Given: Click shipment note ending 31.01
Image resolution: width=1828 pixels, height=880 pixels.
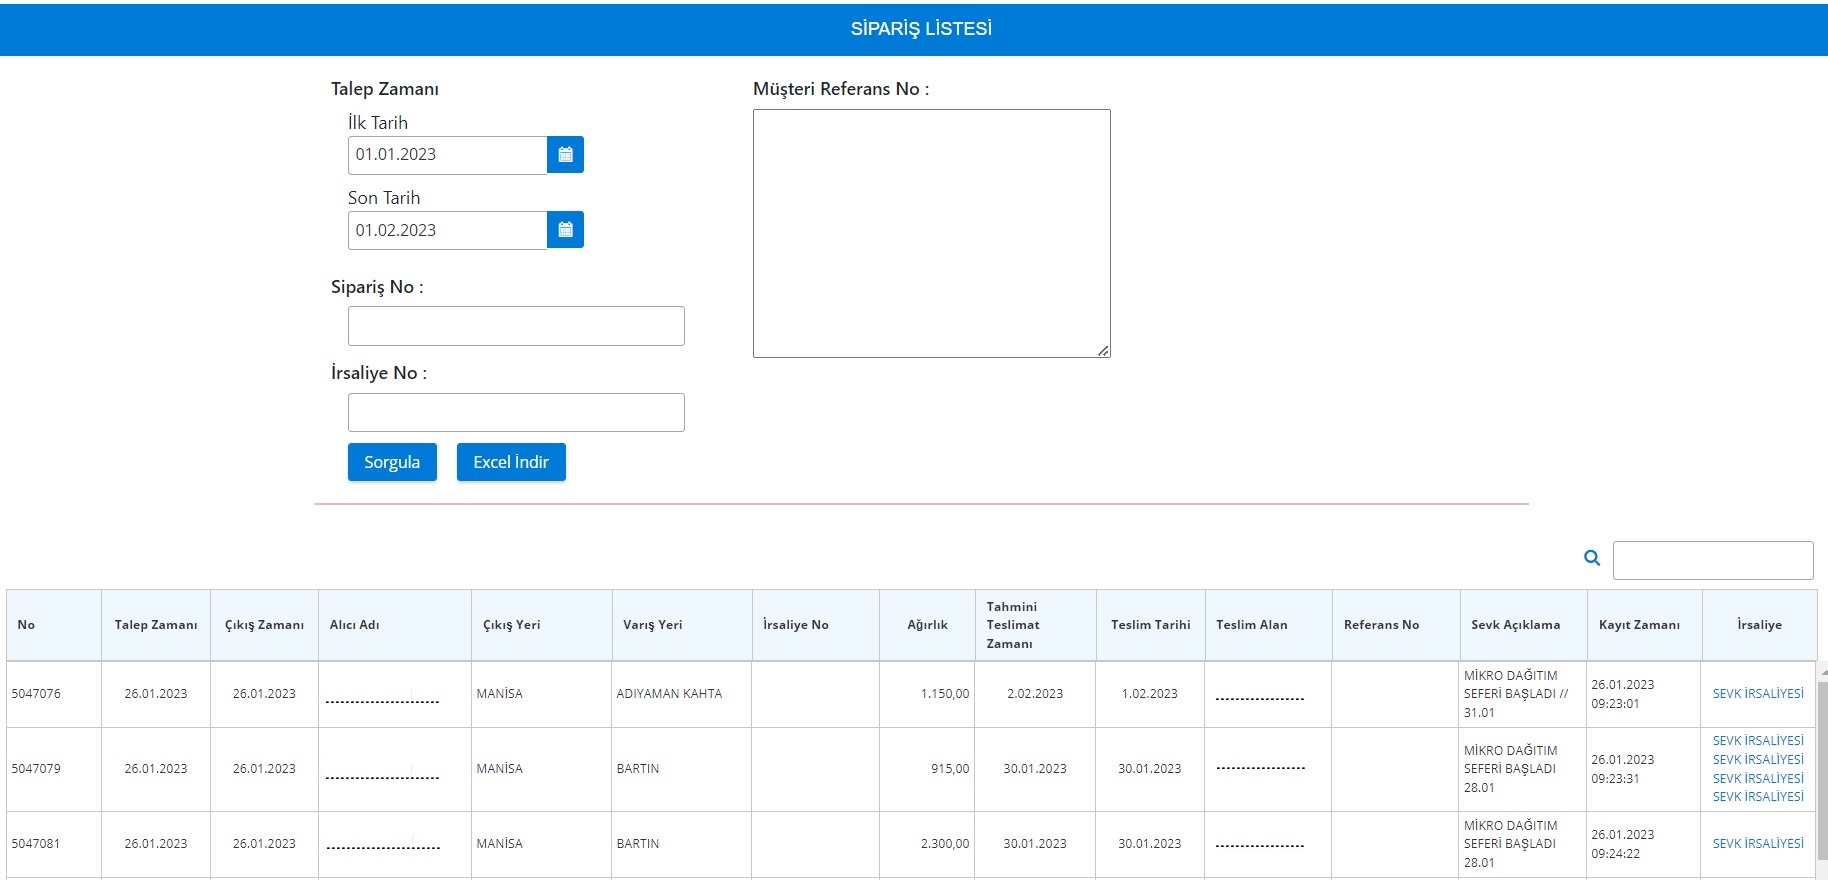Looking at the screenshot, I should (x=1516, y=694).
